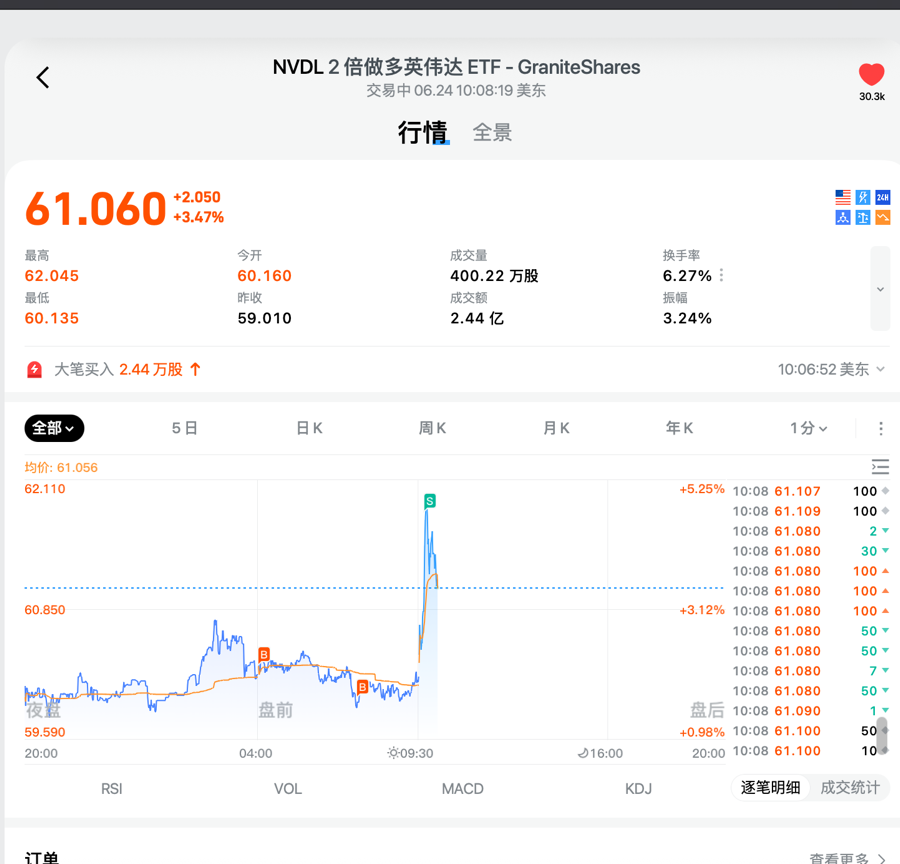Switch to 成交统计 view
Image resolution: width=900 pixels, height=864 pixels.
850,788
